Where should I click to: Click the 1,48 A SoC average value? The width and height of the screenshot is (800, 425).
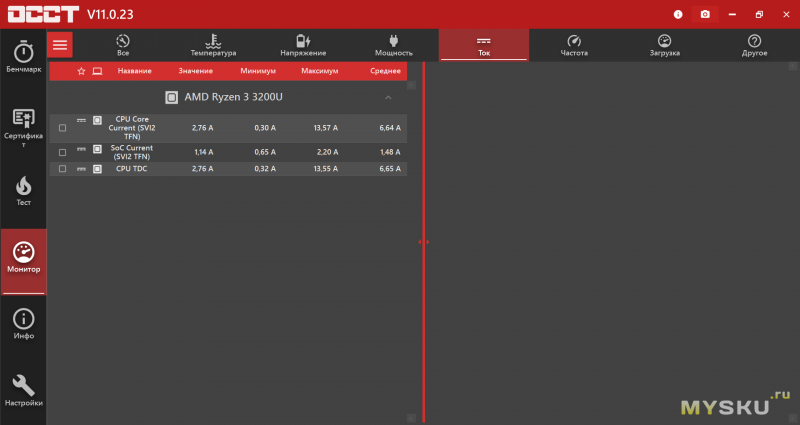390,152
